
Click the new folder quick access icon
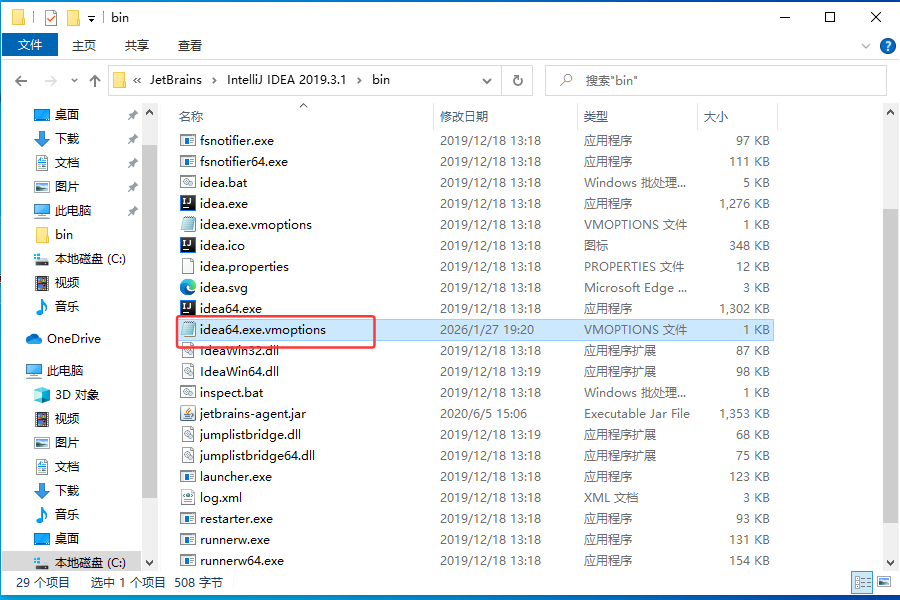73,18
